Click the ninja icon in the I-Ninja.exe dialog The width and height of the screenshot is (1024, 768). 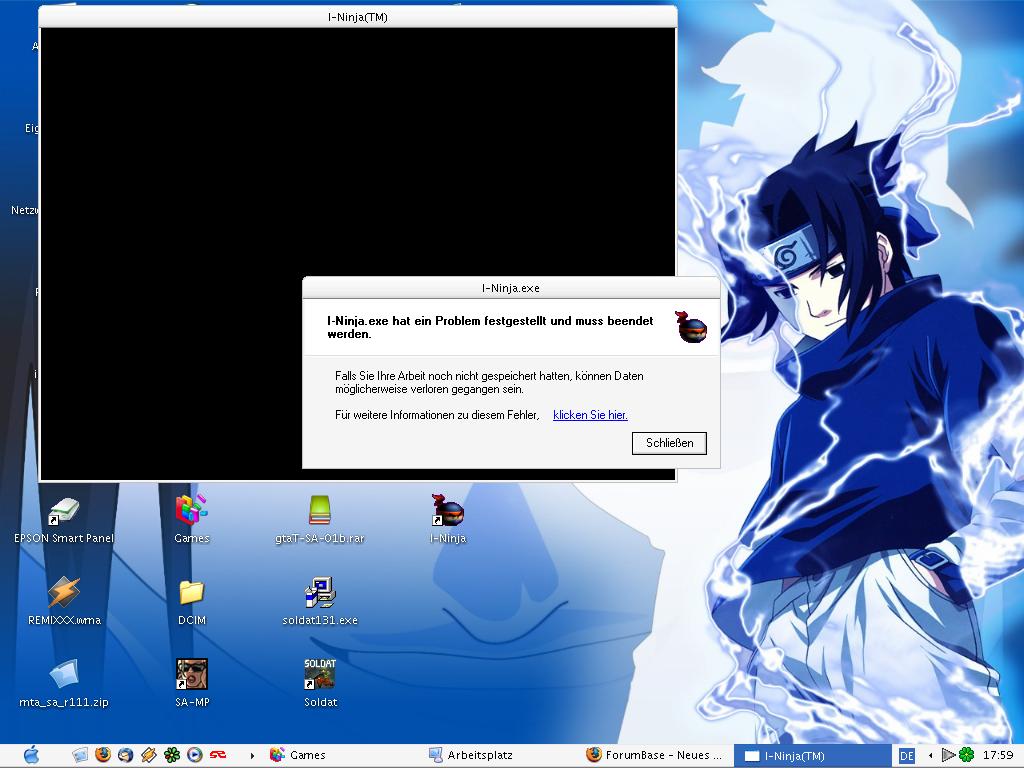tap(691, 327)
